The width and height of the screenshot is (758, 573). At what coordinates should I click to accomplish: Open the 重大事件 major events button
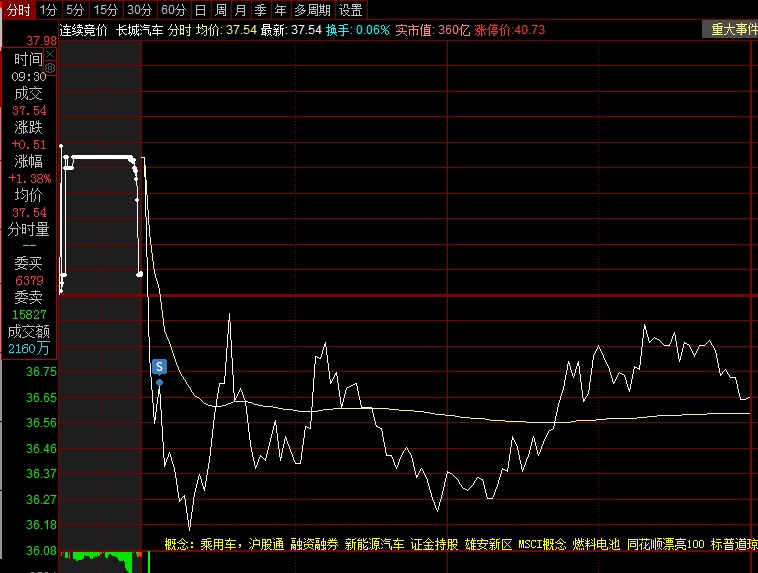click(732, 29)
